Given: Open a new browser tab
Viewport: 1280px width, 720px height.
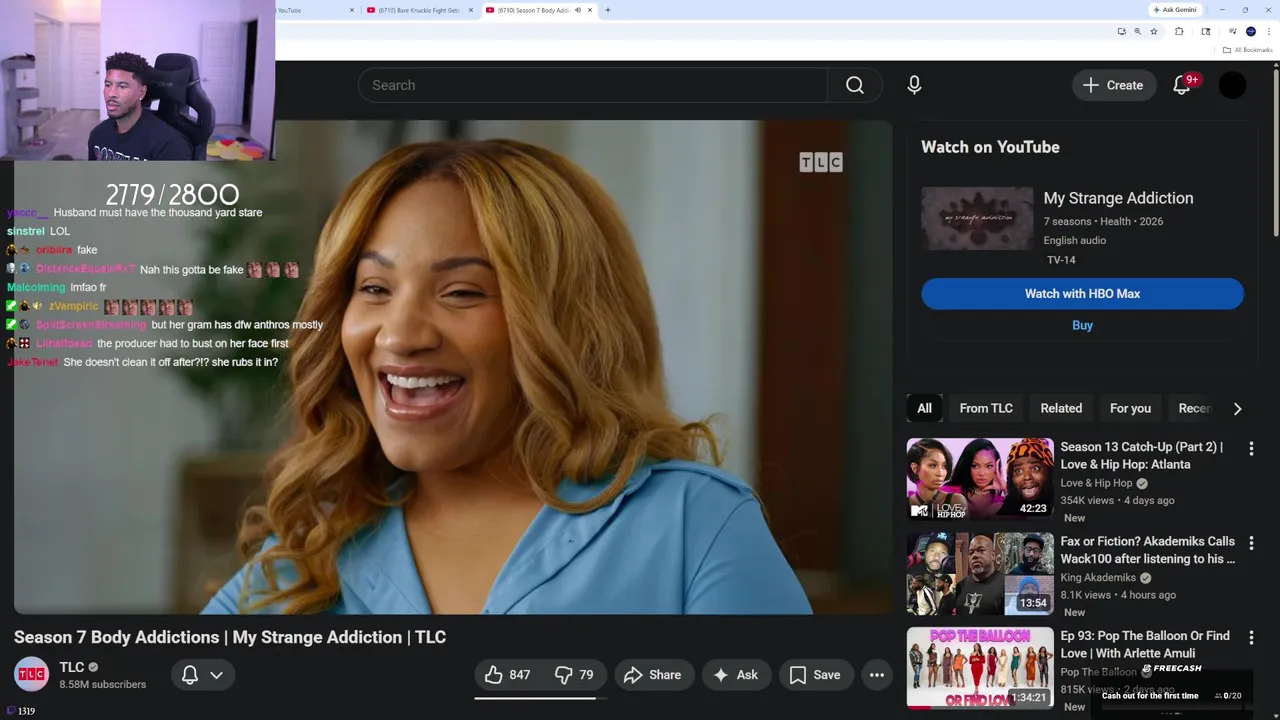Looking at the screenshot, I should coord(608,10).
